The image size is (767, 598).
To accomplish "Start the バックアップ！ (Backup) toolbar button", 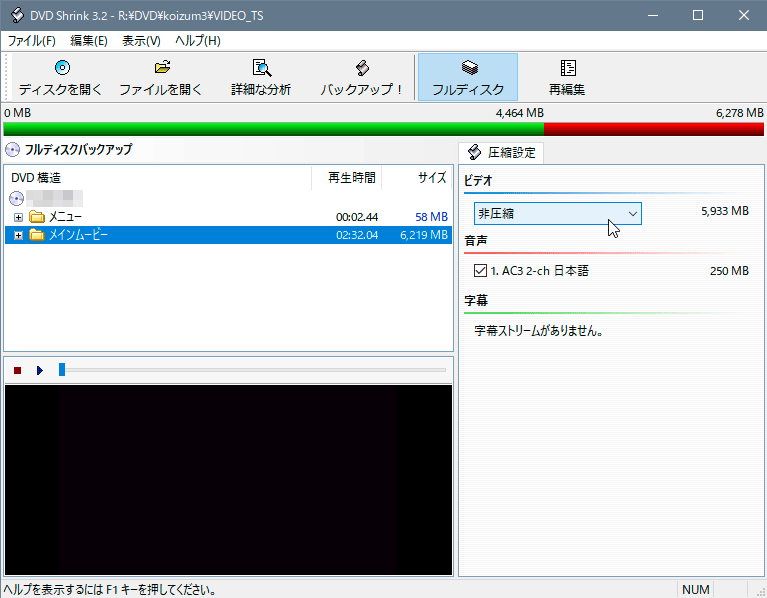I will [x=361, y=77].
